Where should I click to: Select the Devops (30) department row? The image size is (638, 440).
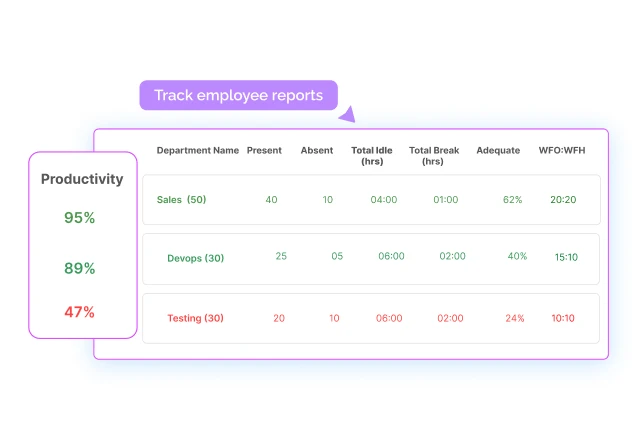coord(371,259)
